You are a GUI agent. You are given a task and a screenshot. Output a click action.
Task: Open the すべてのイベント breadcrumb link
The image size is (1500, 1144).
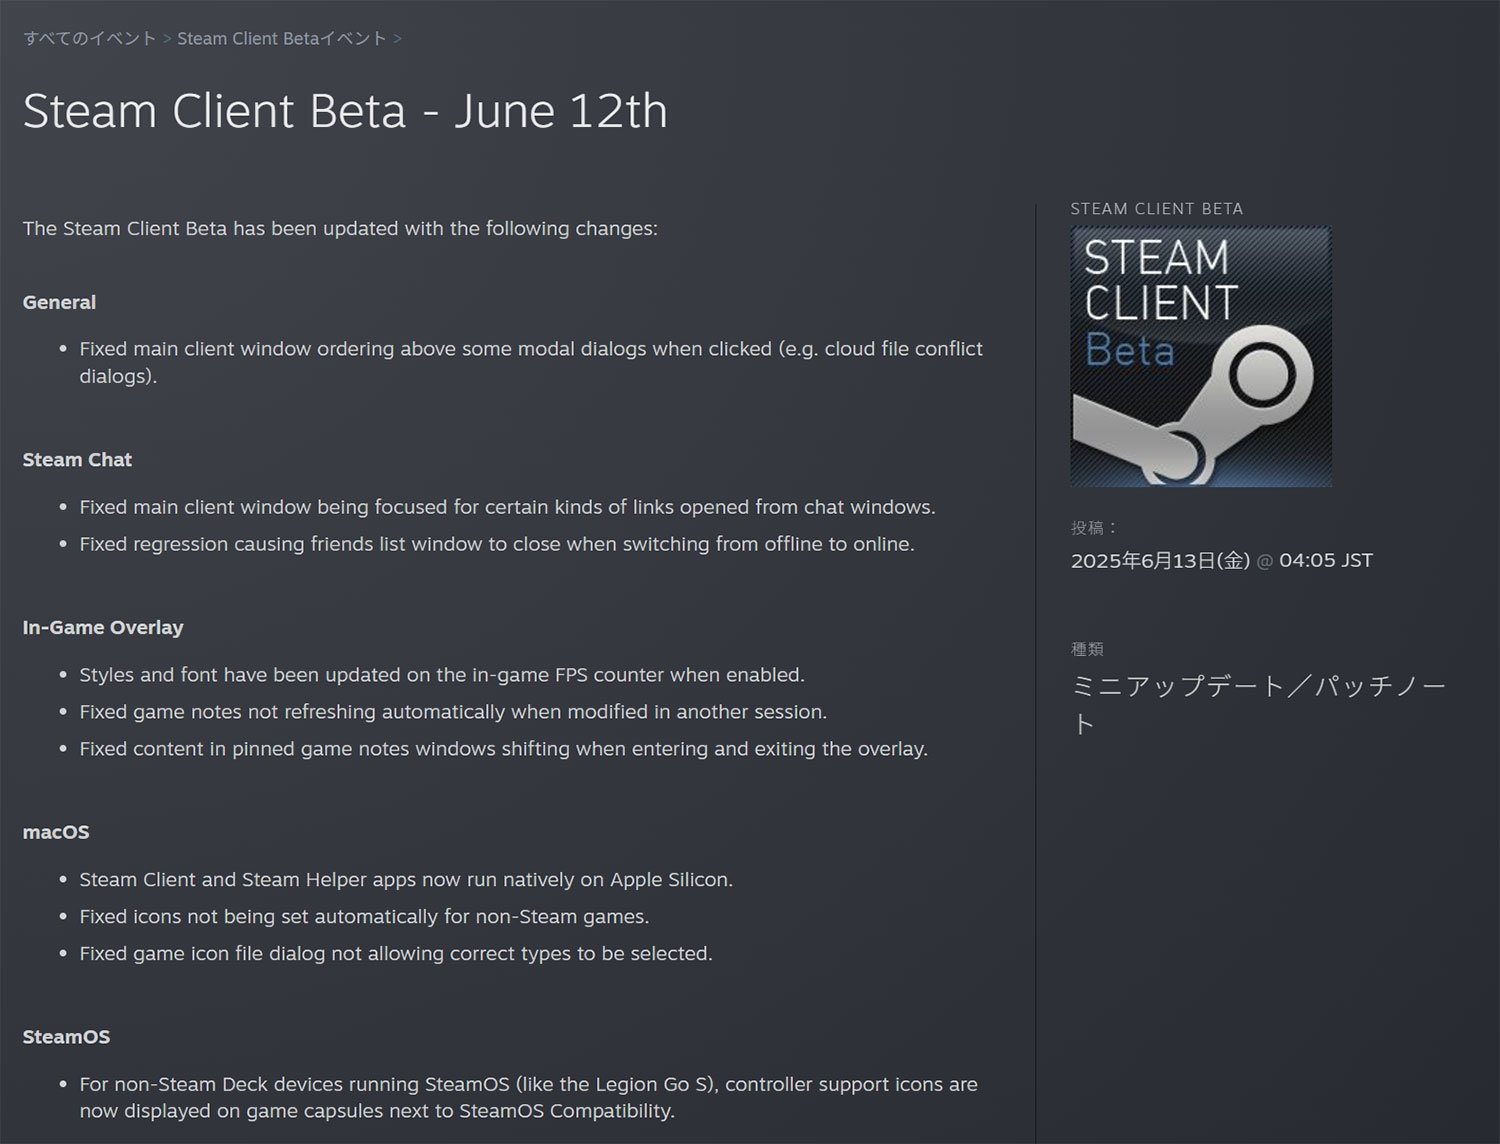90,39
